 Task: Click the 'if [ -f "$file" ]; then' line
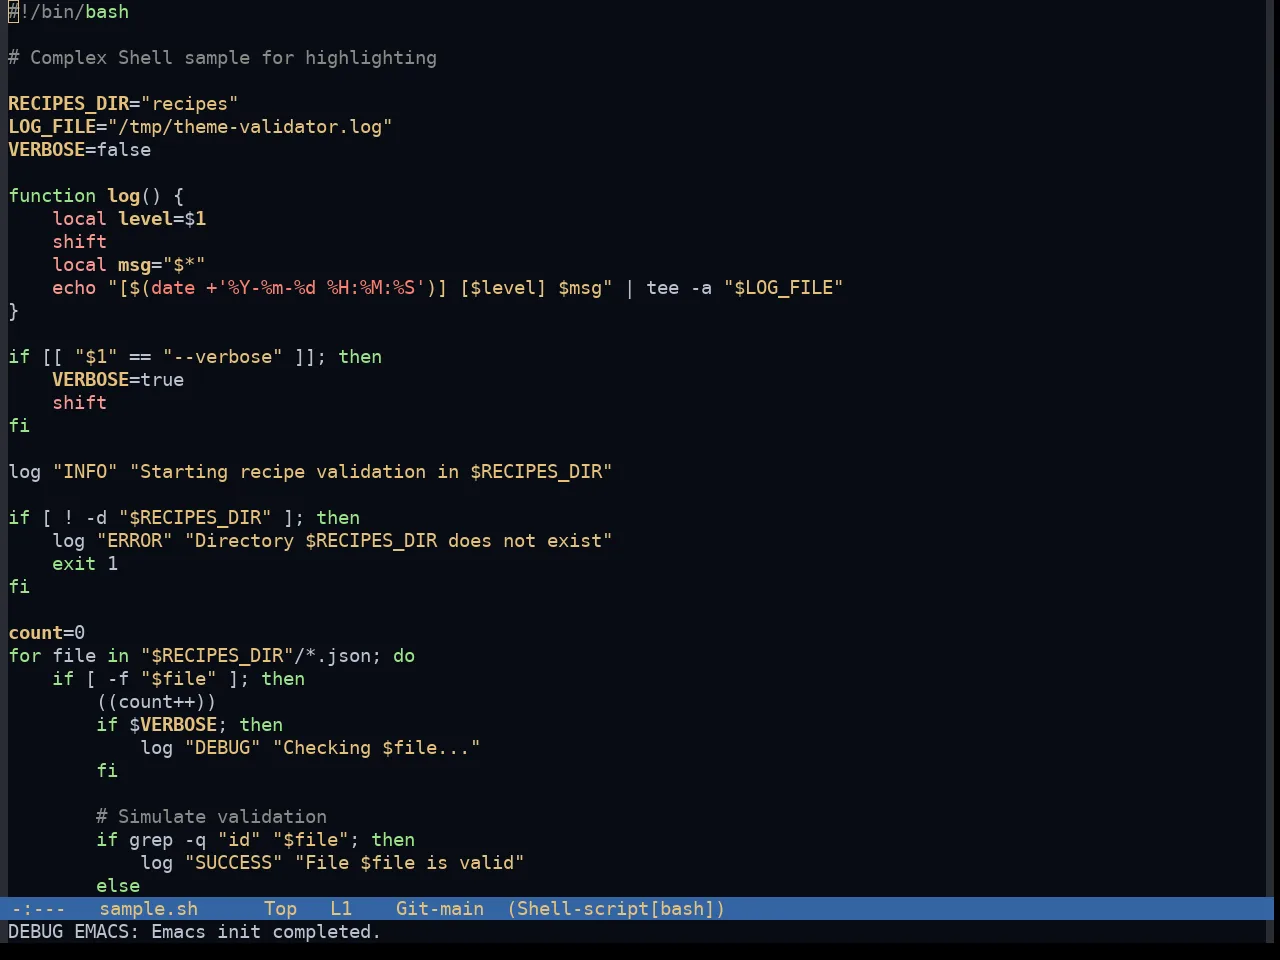pos(179,679)
